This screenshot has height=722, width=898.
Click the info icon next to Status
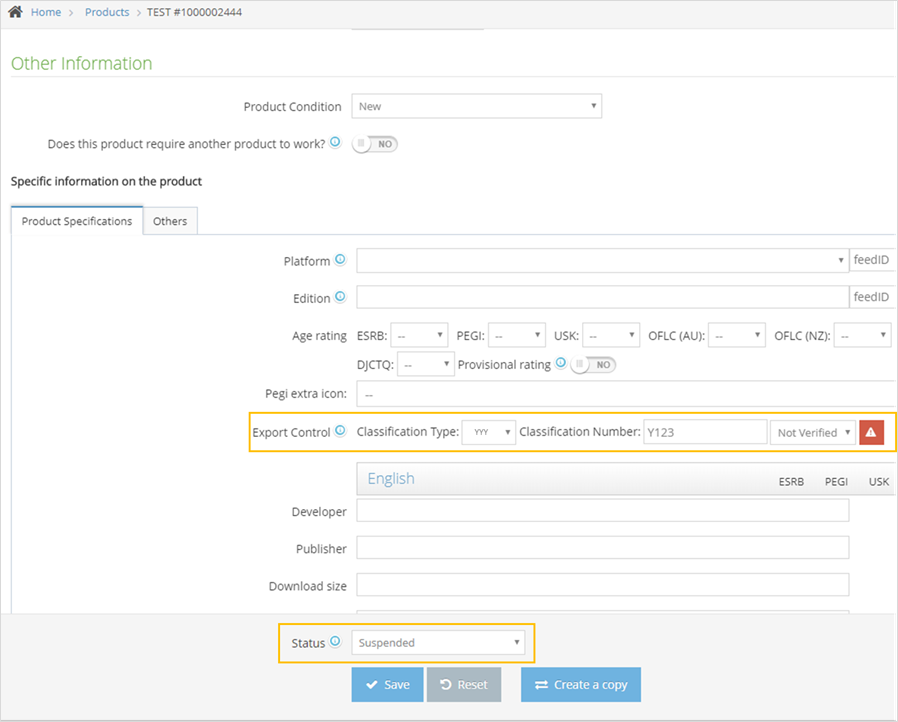coord(335,642)
